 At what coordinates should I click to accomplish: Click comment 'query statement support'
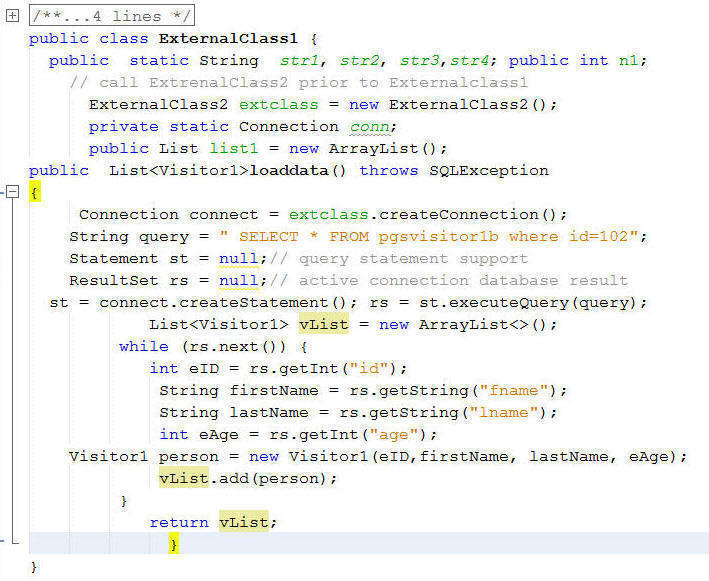(x=413, y=259)
